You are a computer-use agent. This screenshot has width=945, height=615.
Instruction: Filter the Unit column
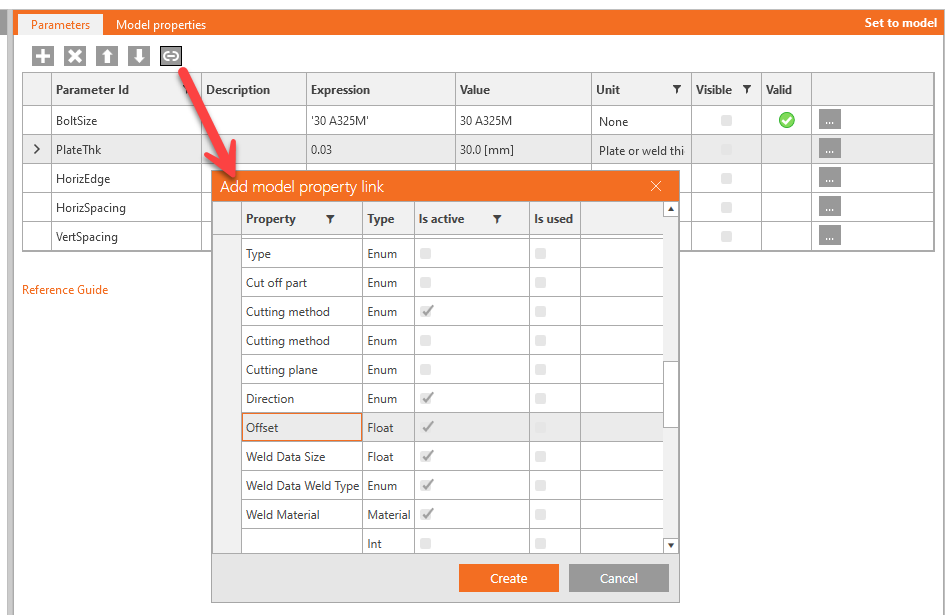677,89
